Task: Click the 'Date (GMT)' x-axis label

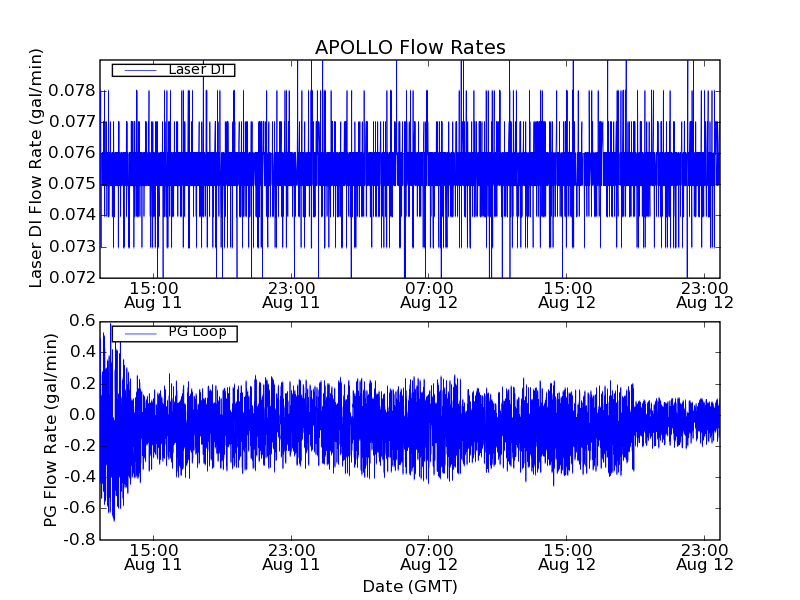Action: pyautogui.click(x=410, y=586)
